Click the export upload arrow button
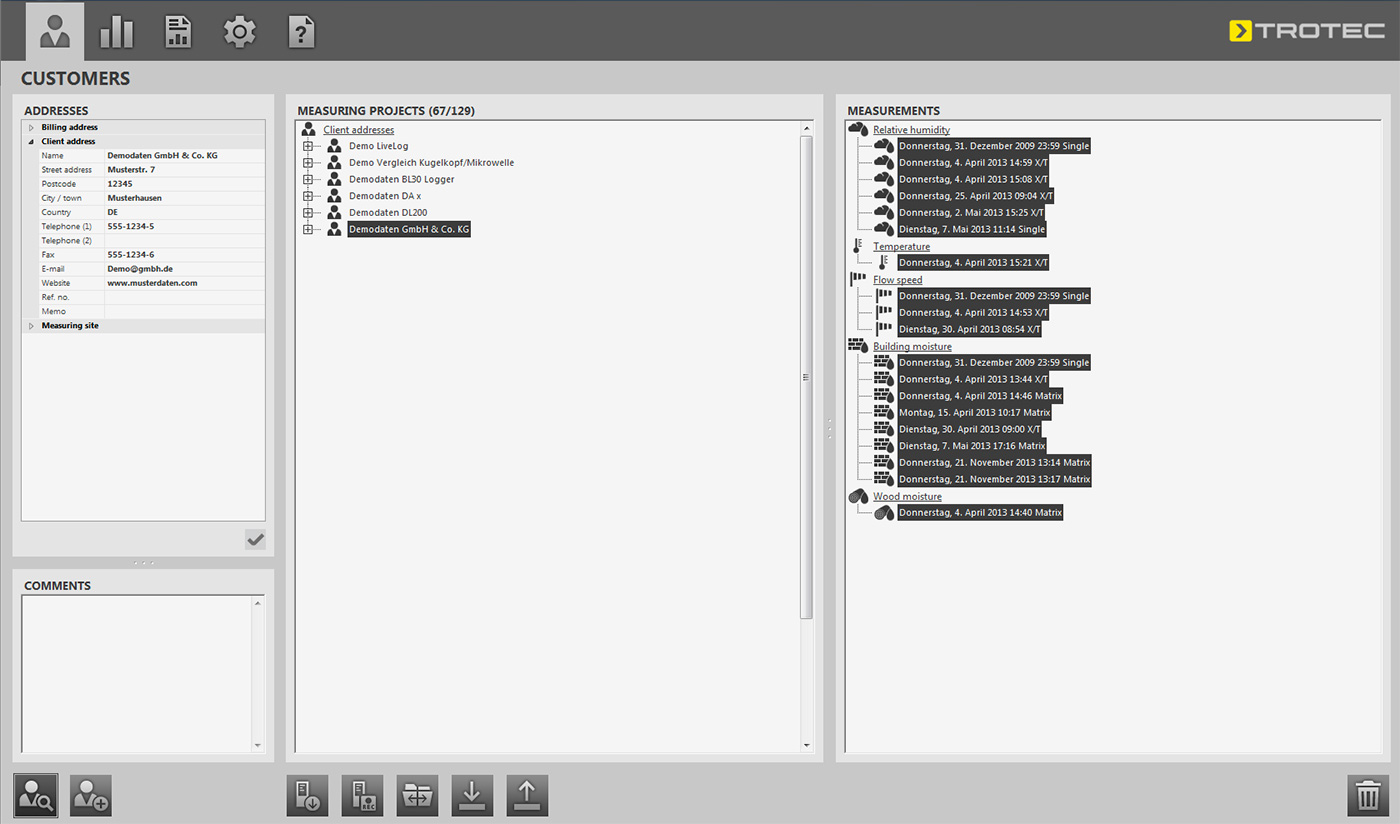Image resolution: width=1400 pixels, height=824 pixels. pos(527,796)
